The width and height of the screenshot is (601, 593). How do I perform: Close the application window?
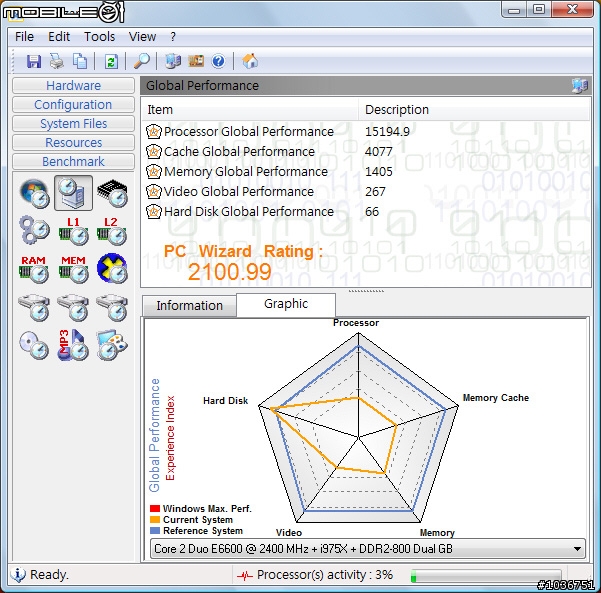[572, 10]
